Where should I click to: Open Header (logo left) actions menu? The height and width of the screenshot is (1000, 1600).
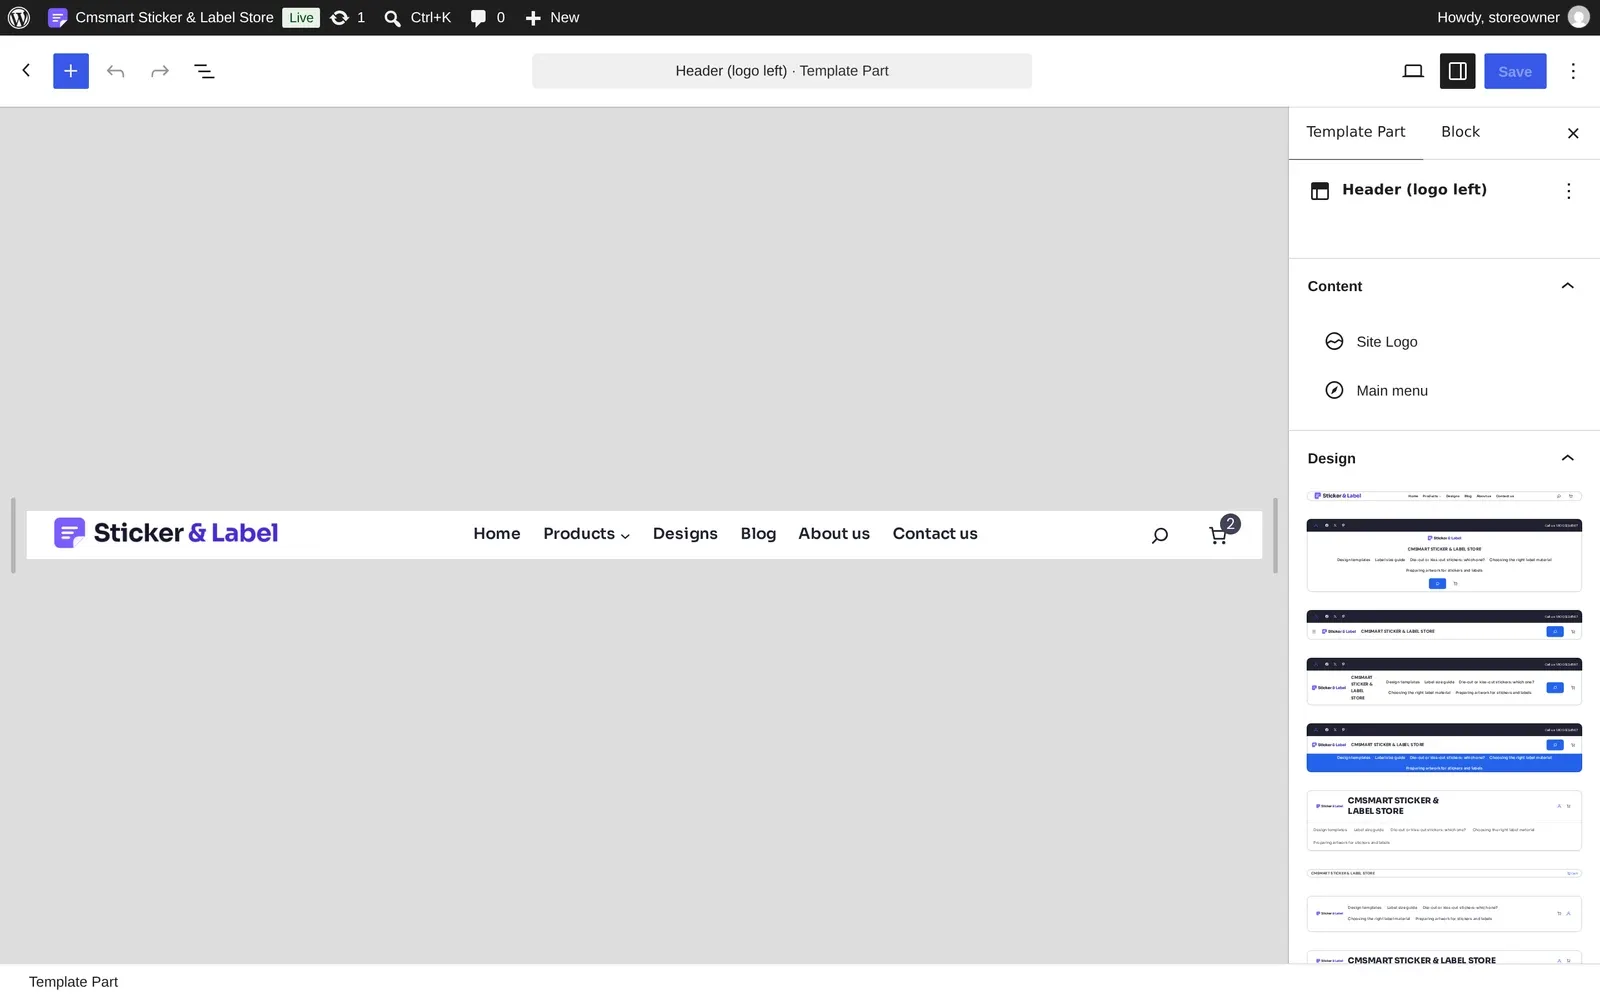coord(1568,191)
